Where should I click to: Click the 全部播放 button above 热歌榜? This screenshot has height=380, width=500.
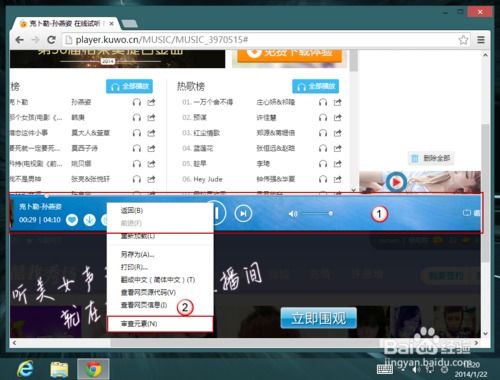[x=315, y=86]
